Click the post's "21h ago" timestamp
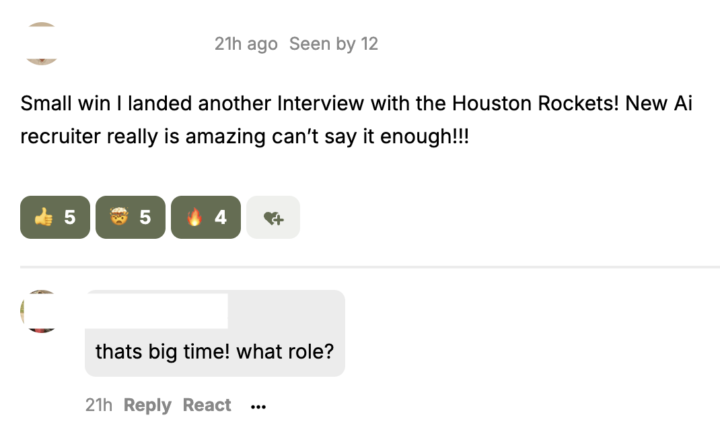720x444 pixels. [246, 44]
